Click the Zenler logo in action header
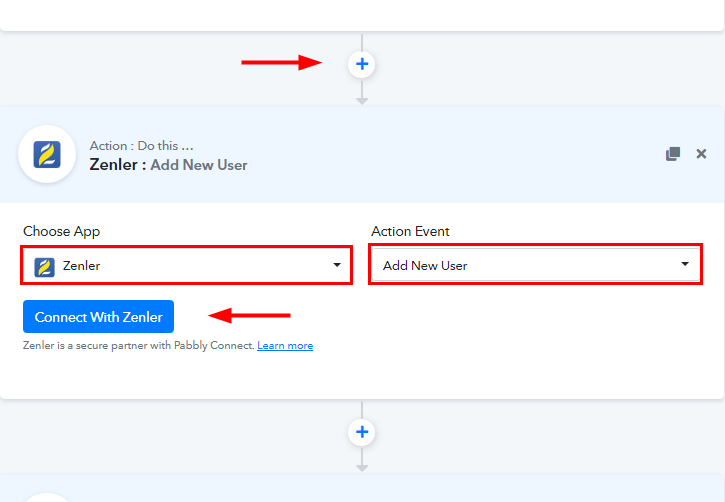This screenshot has width=725, height=502. pos(47,154)
